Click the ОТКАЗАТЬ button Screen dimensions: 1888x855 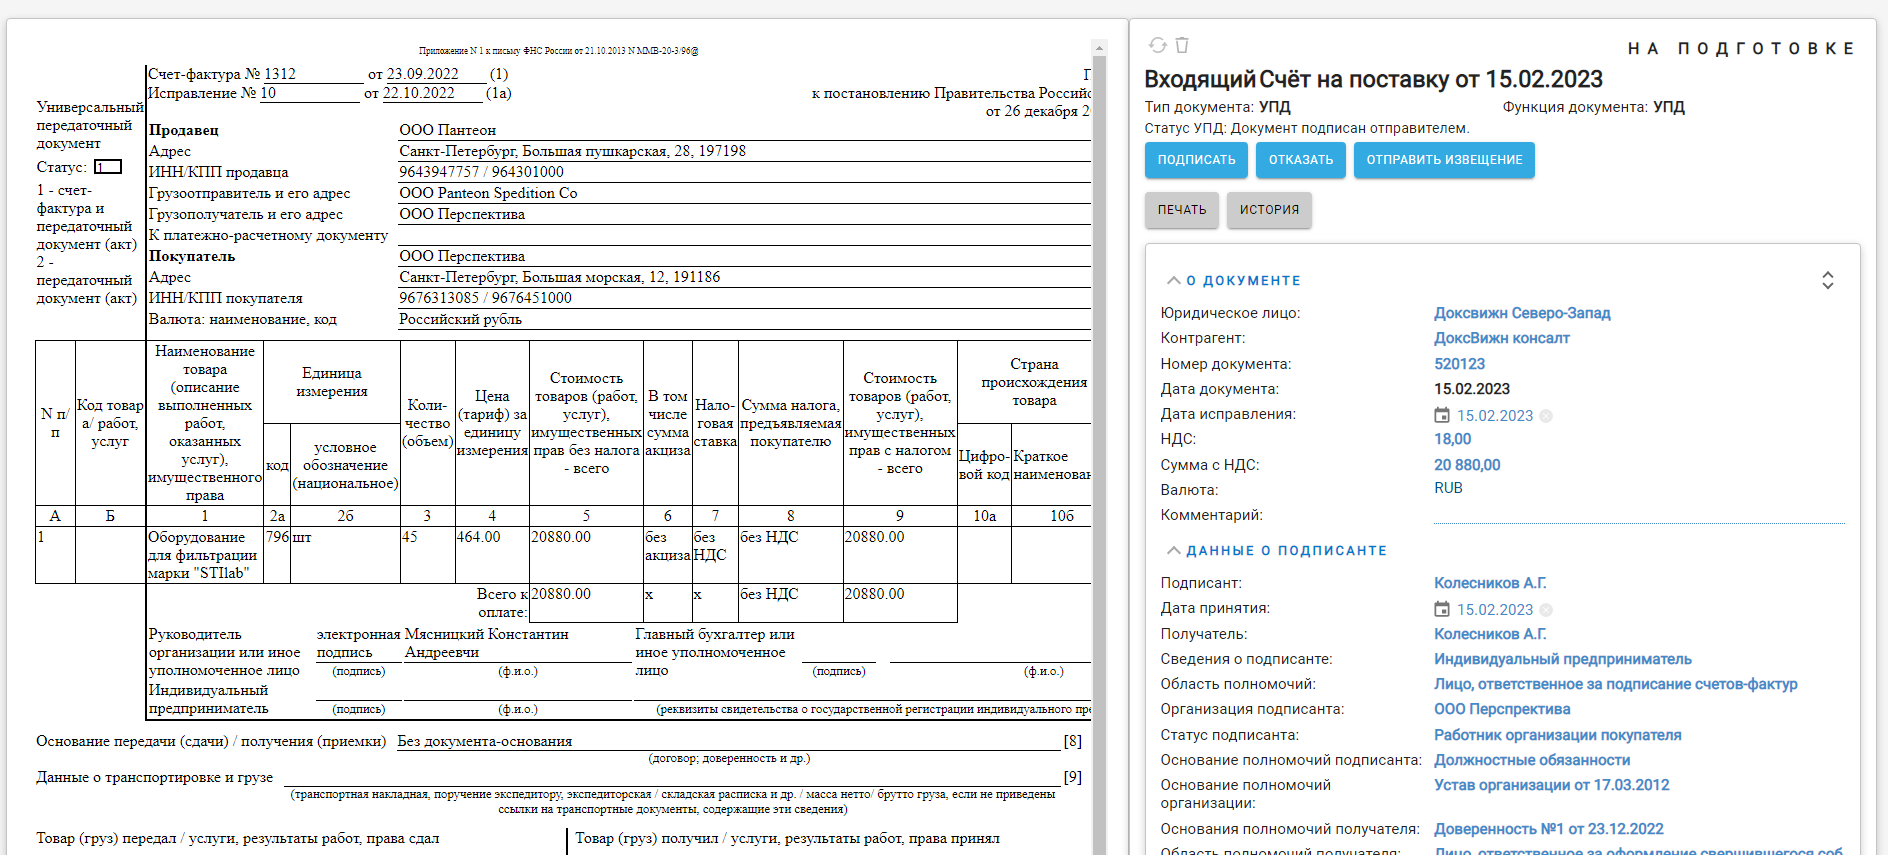click(x=1301, y=160)
